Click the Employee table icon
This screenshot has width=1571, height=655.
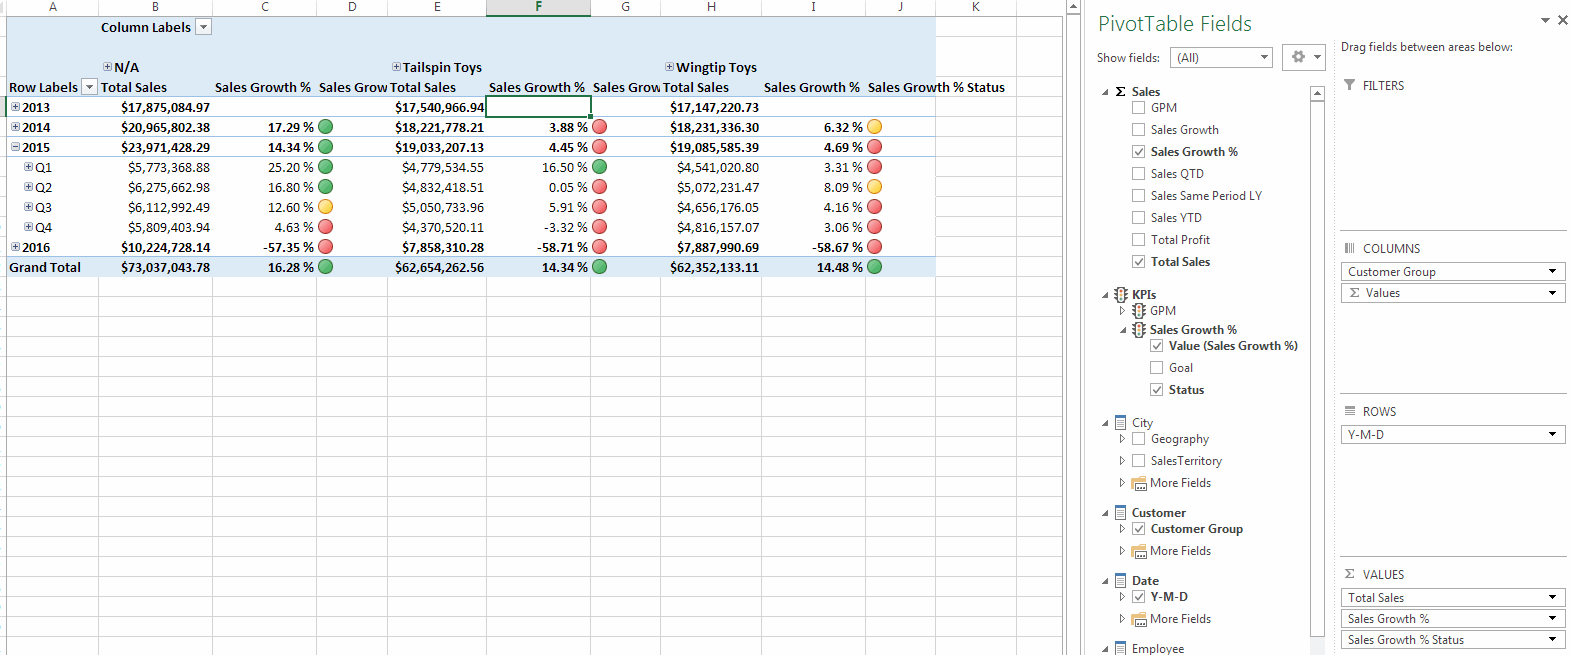click(1121, 648)
